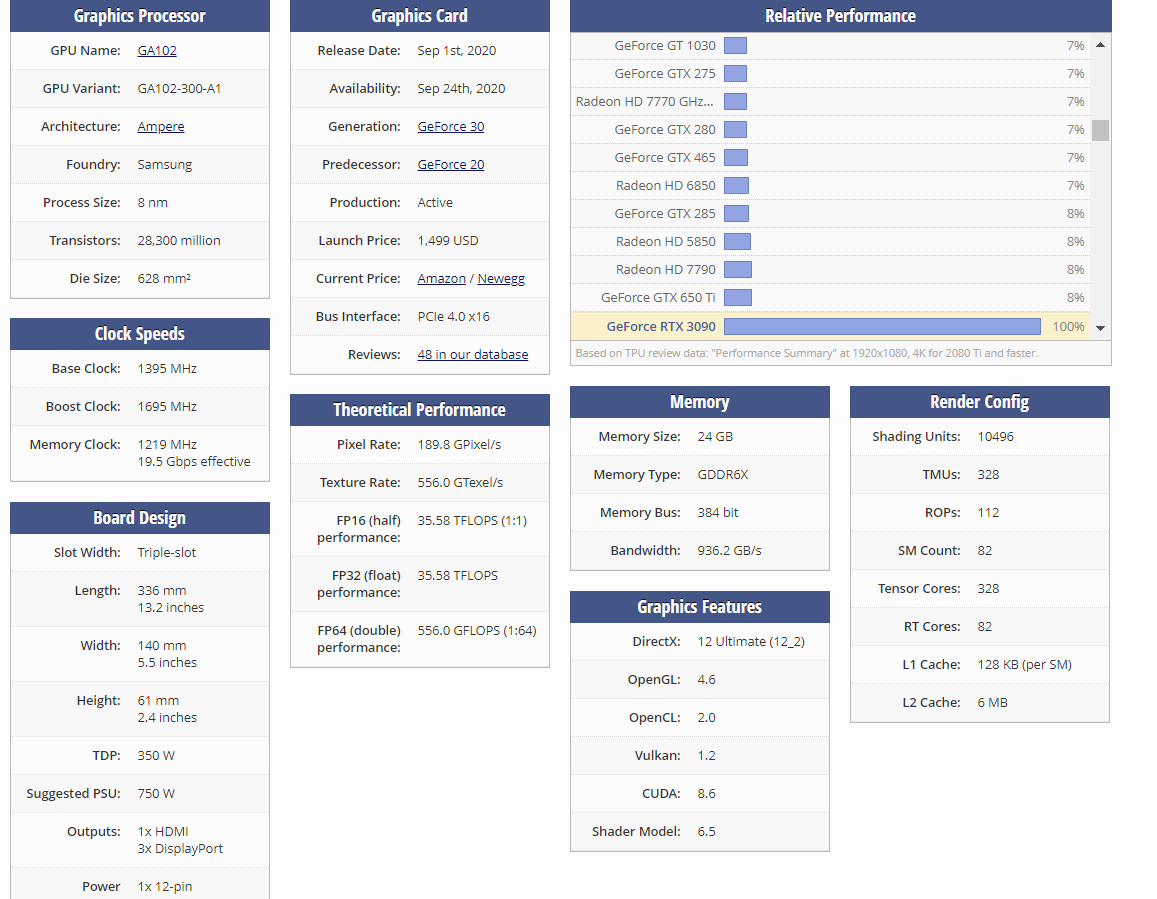1157x899 pixels.
Task: Select the GeForce GTX 285 row label
Action: [665, 213]
